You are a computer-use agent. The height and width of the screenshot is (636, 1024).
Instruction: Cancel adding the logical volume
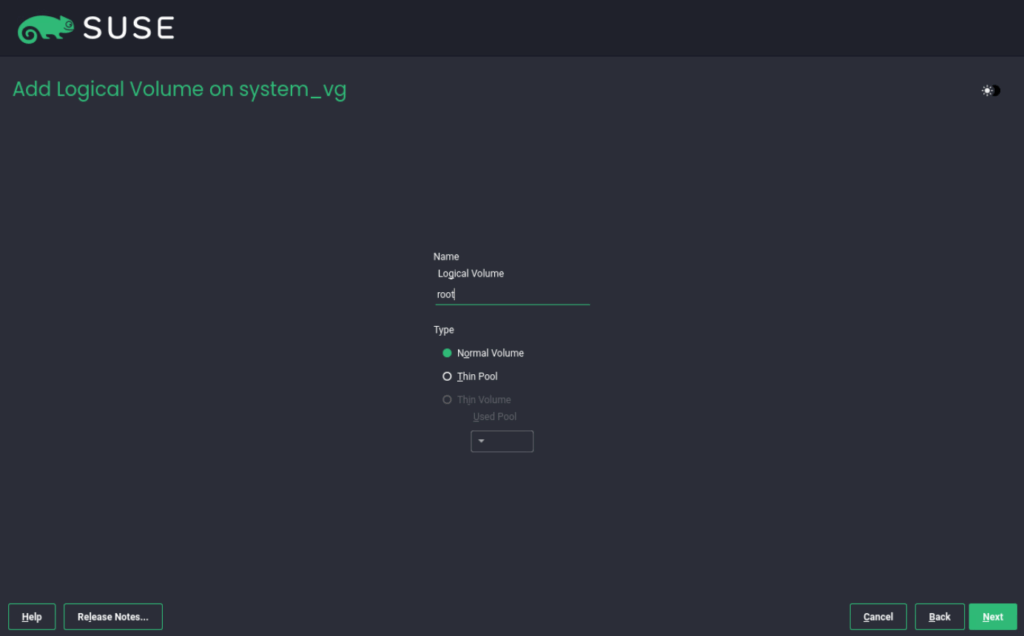(x=878, y=616)
